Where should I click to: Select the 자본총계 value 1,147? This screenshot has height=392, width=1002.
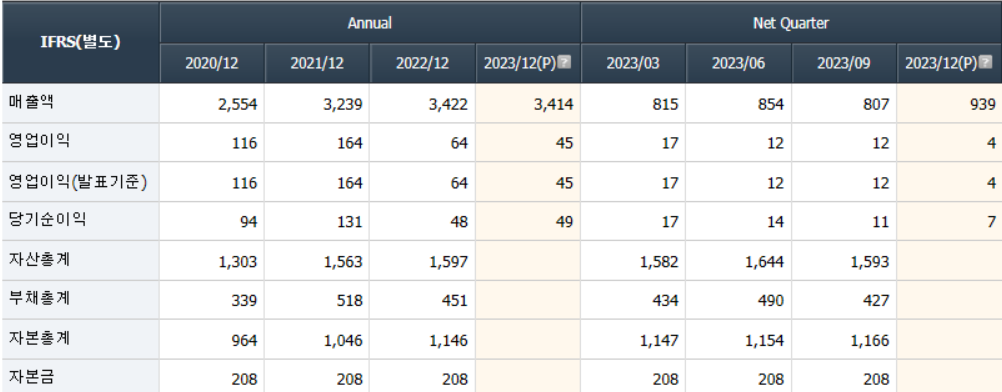click(660, 340)
